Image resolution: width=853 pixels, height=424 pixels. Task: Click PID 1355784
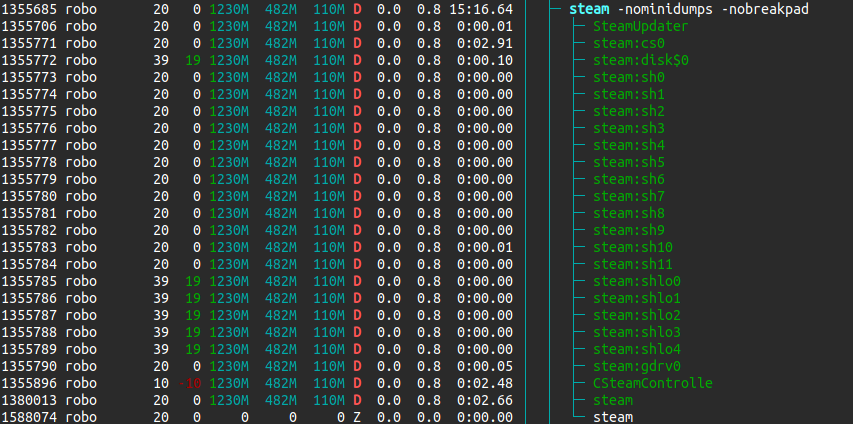tap(29, 264)
